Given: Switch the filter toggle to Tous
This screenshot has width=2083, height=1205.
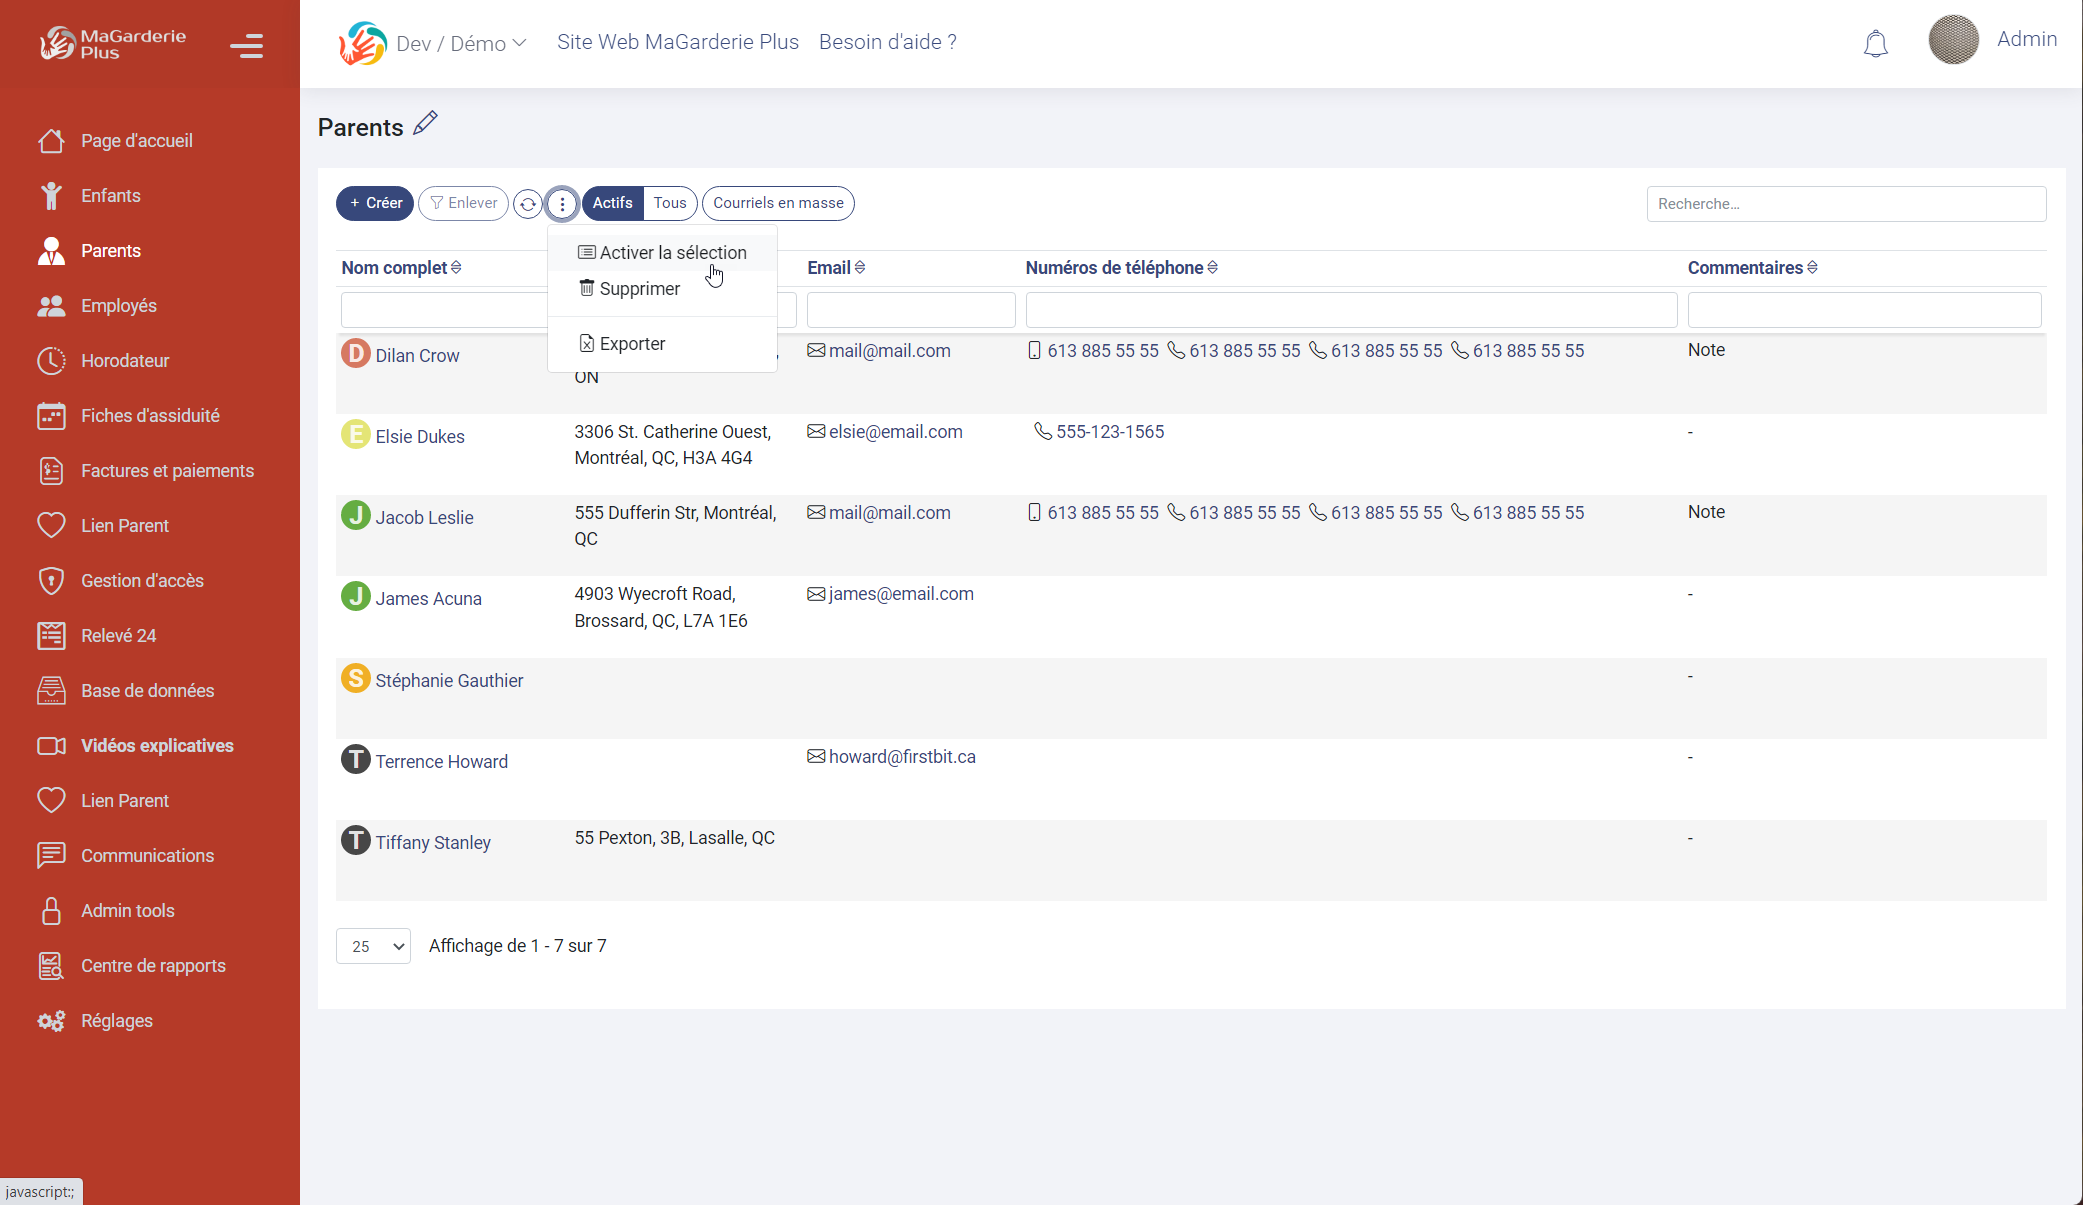Looking at the screenshot, I should 669,203.
